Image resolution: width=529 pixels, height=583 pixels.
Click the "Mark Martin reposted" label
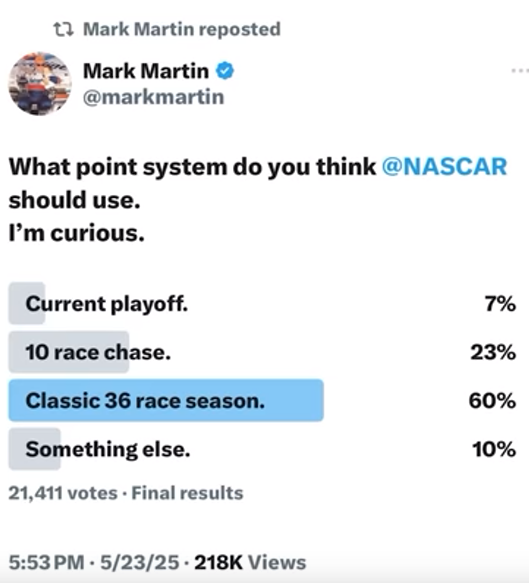[x=182, y=29]
